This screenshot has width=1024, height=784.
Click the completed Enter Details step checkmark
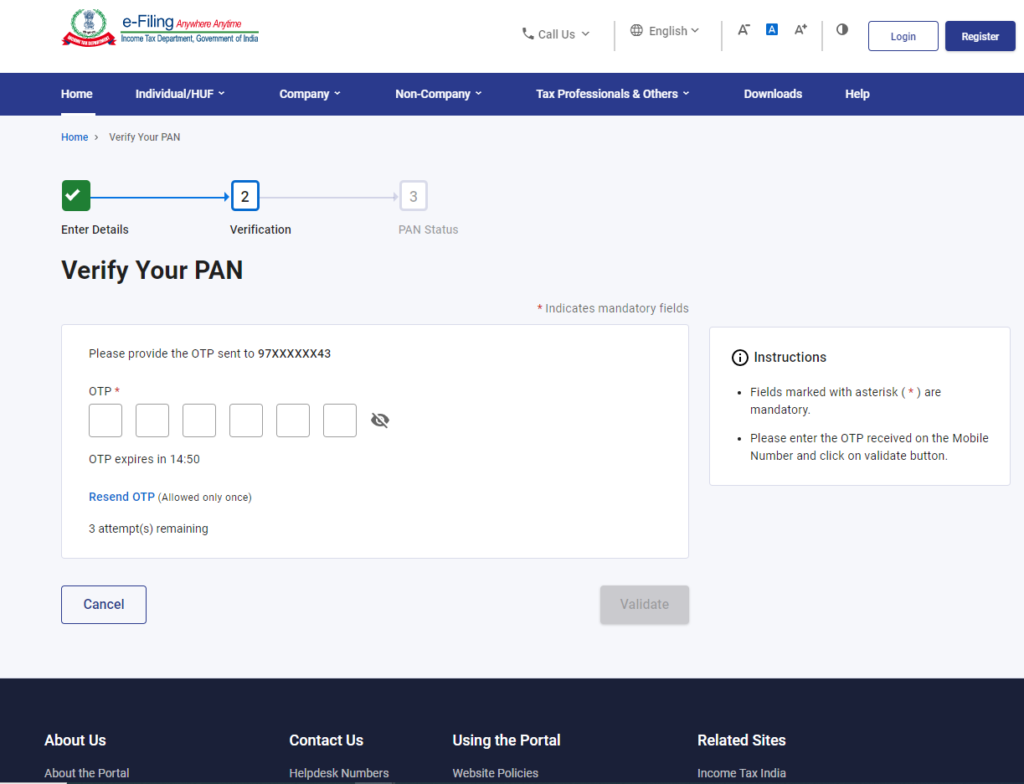75,195
